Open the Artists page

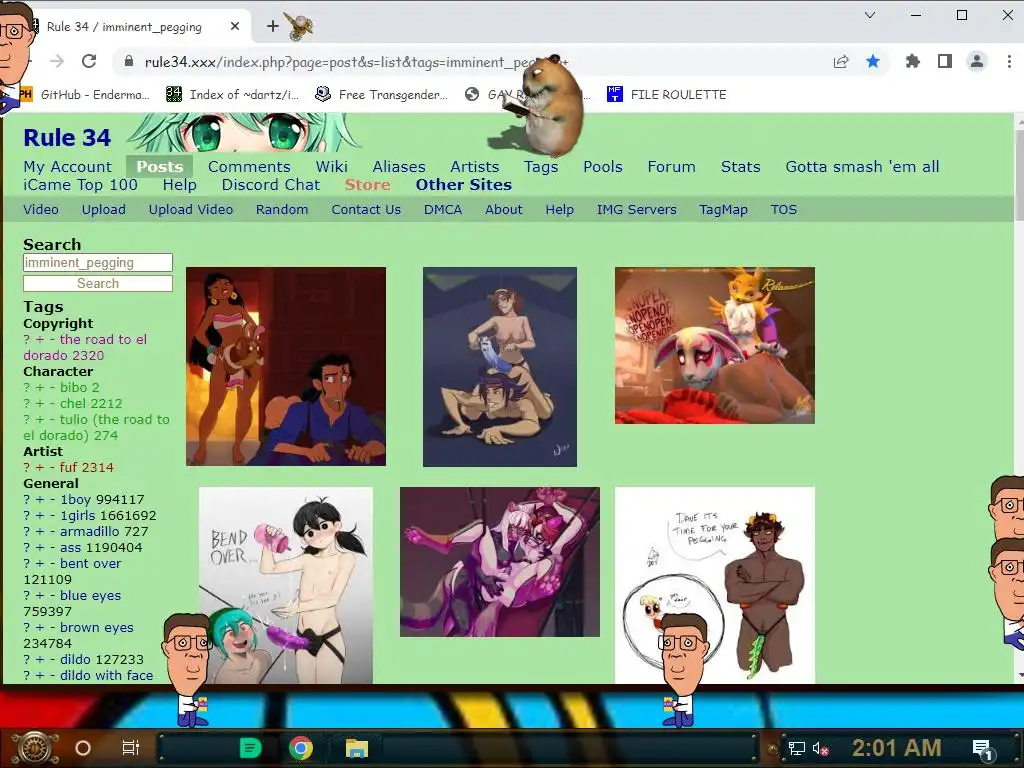475,167
